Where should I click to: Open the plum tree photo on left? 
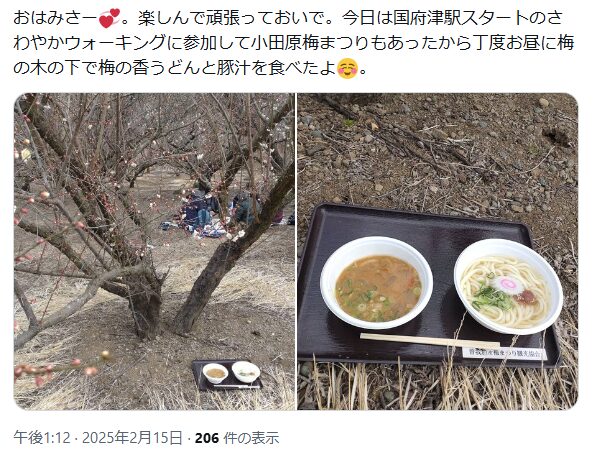pyautogui.click(x=154, y=252)
